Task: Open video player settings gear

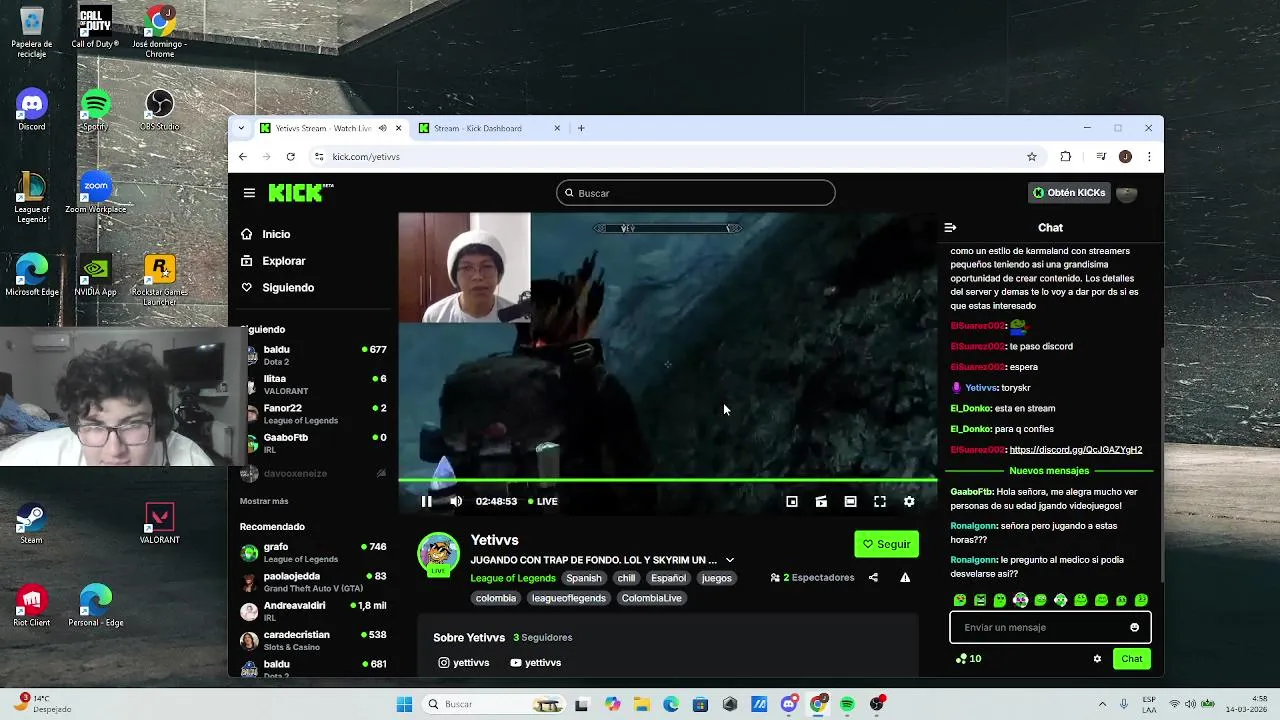Action: [x=909, y=501]
